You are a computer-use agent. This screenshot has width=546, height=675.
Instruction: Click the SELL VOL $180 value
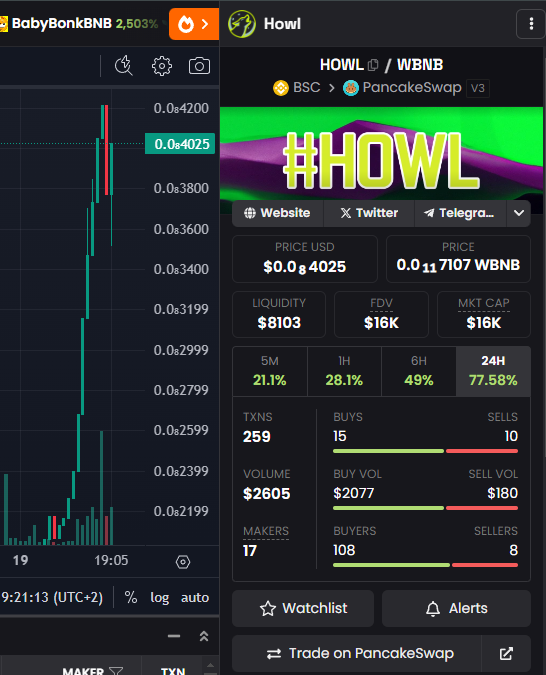click(x=503, y=493)
